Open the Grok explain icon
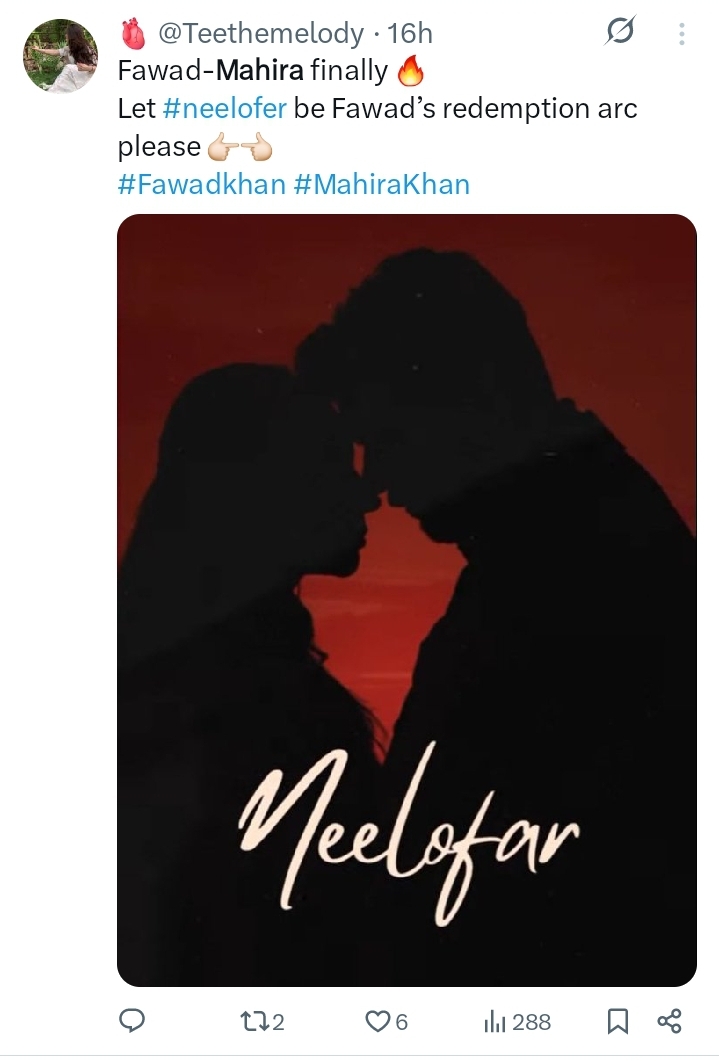 point(620,31)
